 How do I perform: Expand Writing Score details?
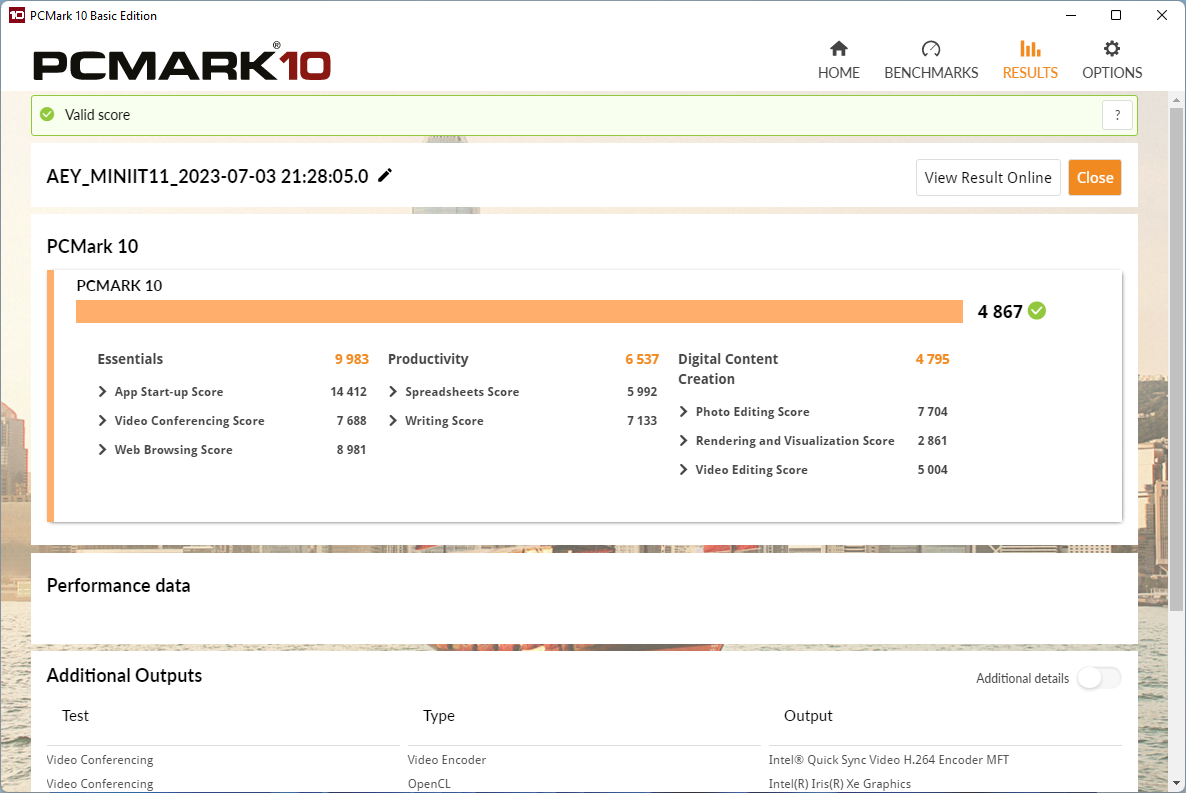pyautogui.click(x=393, y=420)
